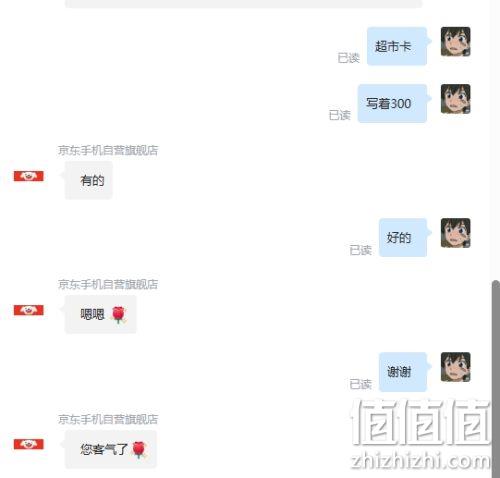The height and width of the screenshot is (478, 500).
Task: Select the 写着300 message bubble
Action: 392,103
